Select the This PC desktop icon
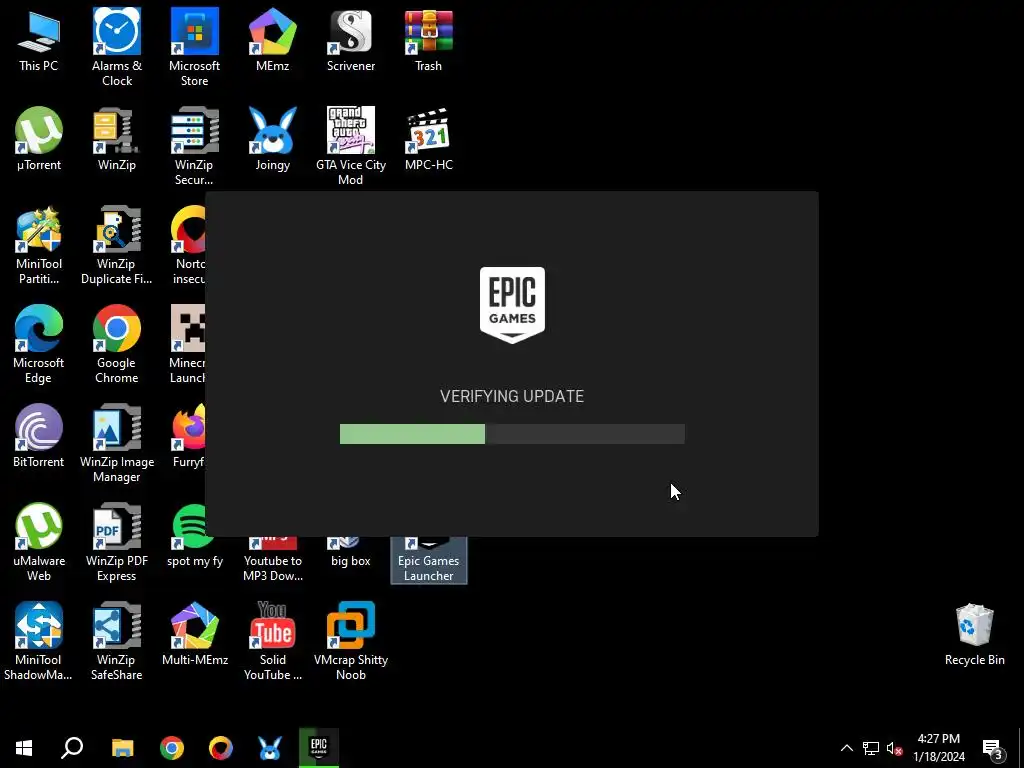Screen dimensions: 1024x768 [x=39, y=41]
